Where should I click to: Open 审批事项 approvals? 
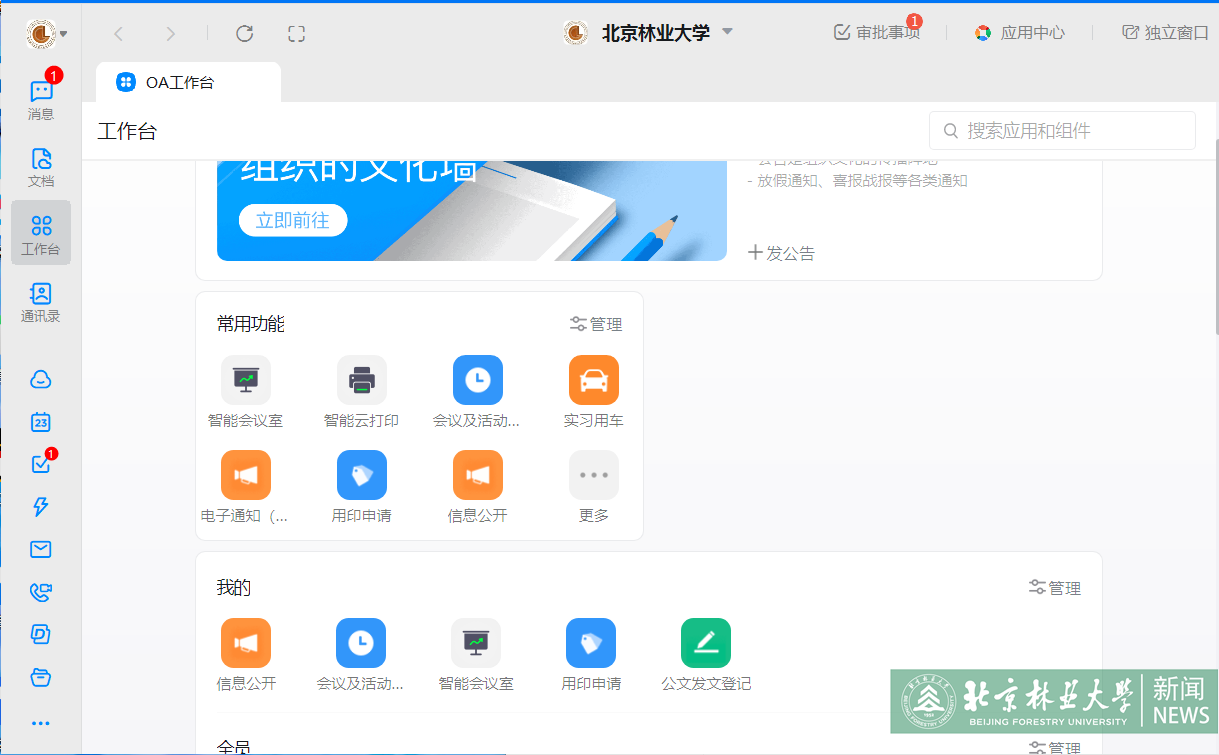click(877, 32)
